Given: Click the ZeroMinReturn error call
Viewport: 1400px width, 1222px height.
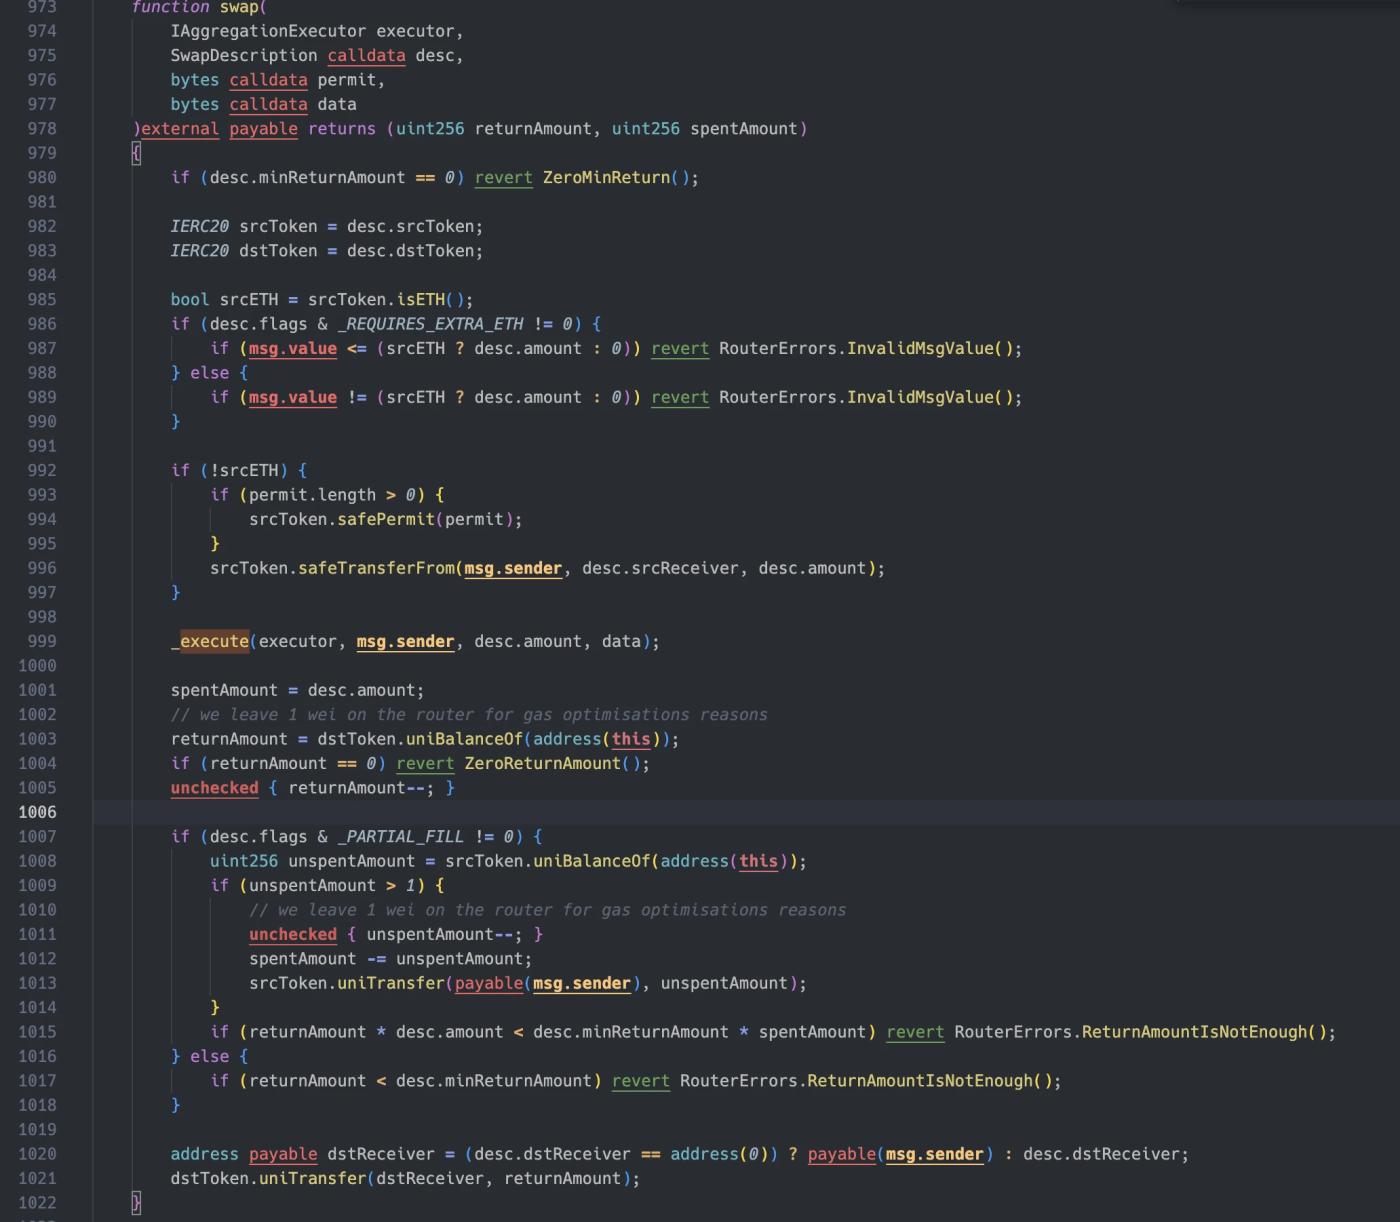Looking at the screenshot, I should 606,177.
